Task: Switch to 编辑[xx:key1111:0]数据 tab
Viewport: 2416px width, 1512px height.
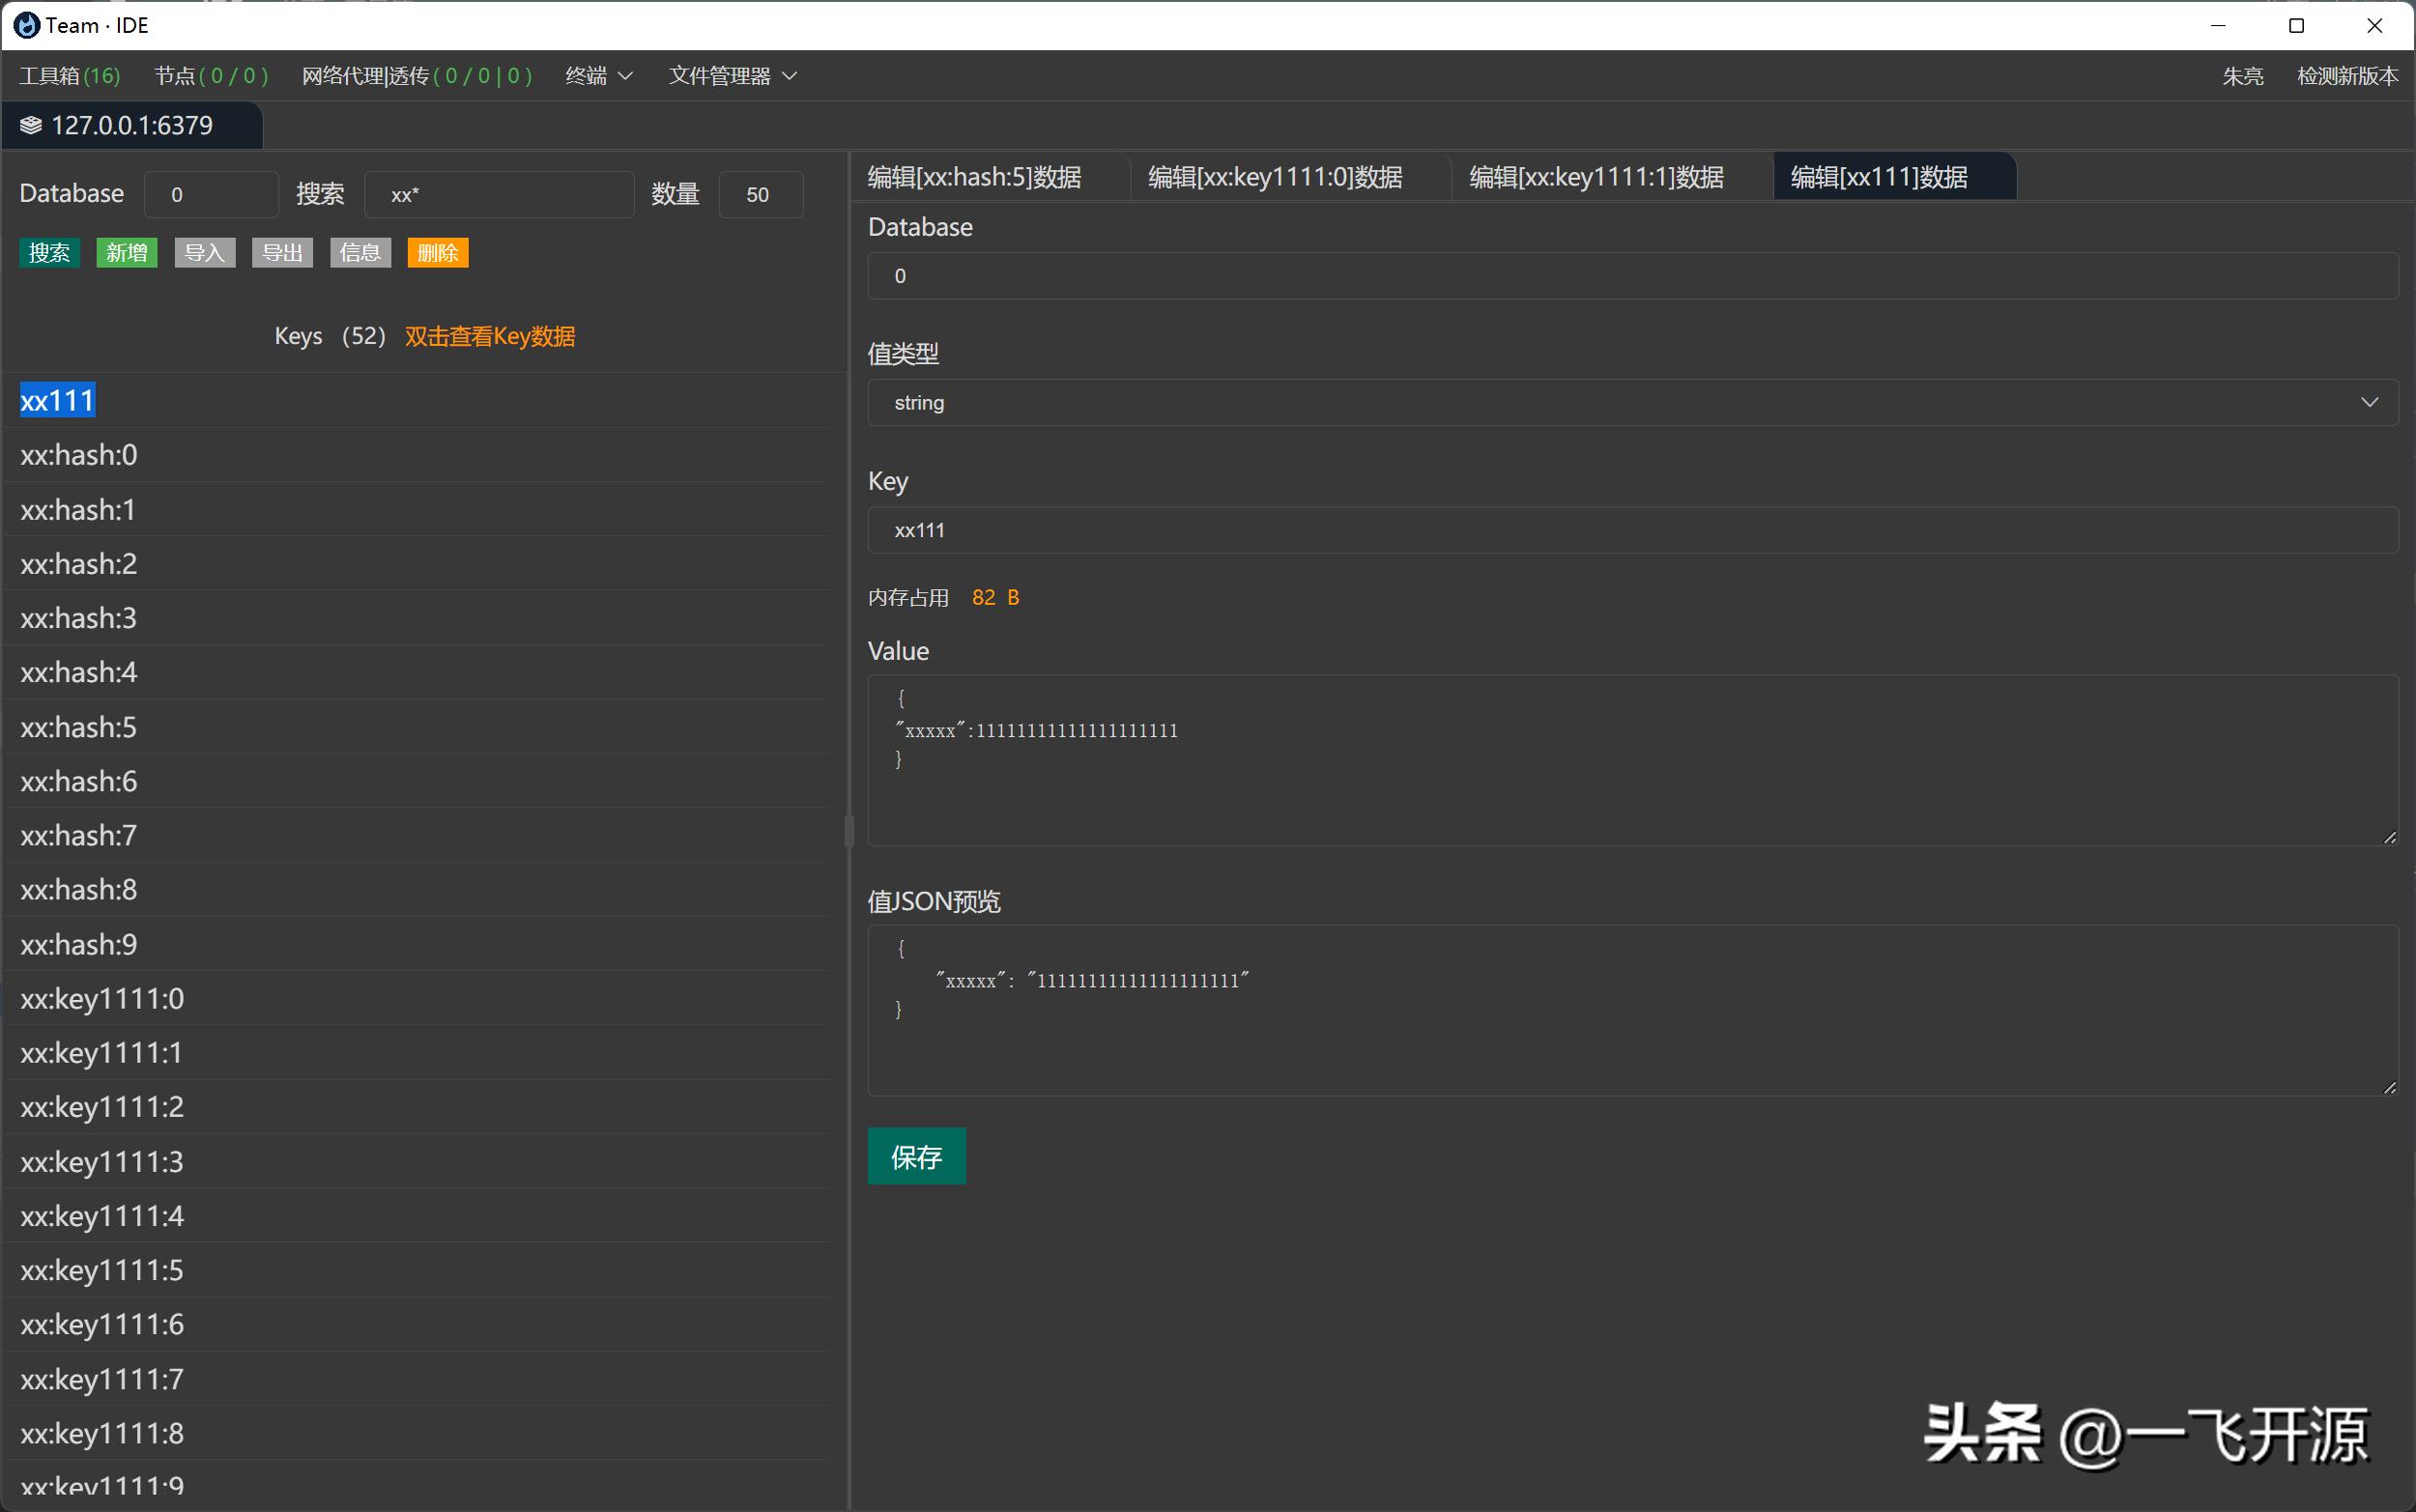Action: pyautogui.click(x=1275, y=177)
